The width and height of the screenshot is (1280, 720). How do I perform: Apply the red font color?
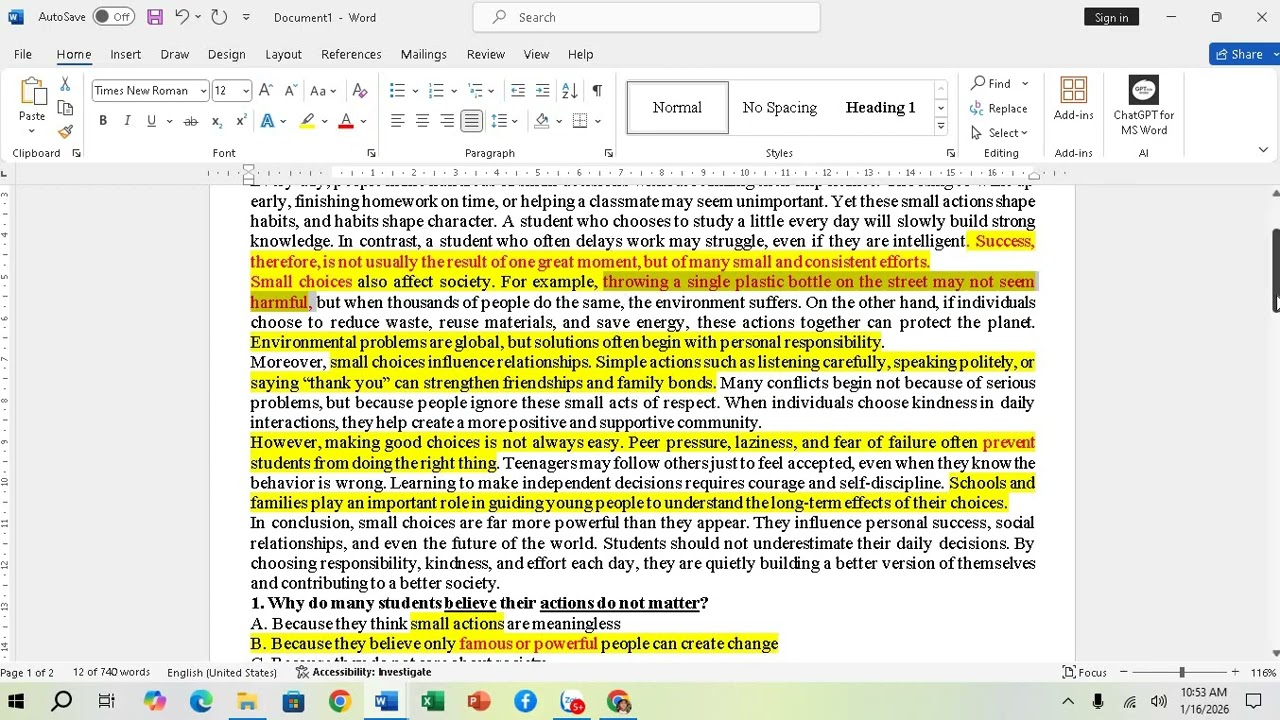tap(346, 121)
